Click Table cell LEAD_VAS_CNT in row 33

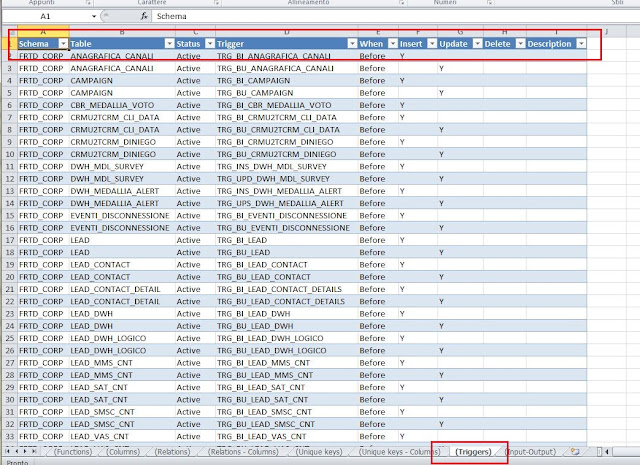122,436
